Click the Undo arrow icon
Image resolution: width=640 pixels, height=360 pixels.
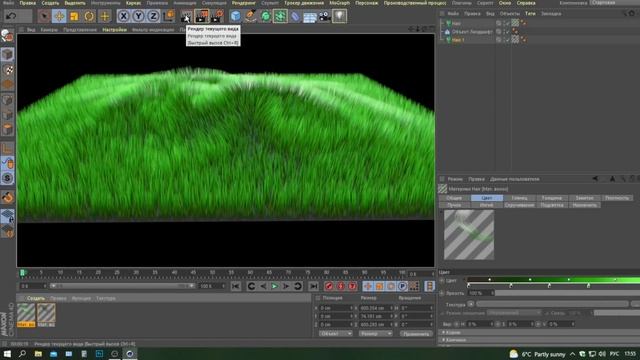pyautogui.click(x=11, y=16)
